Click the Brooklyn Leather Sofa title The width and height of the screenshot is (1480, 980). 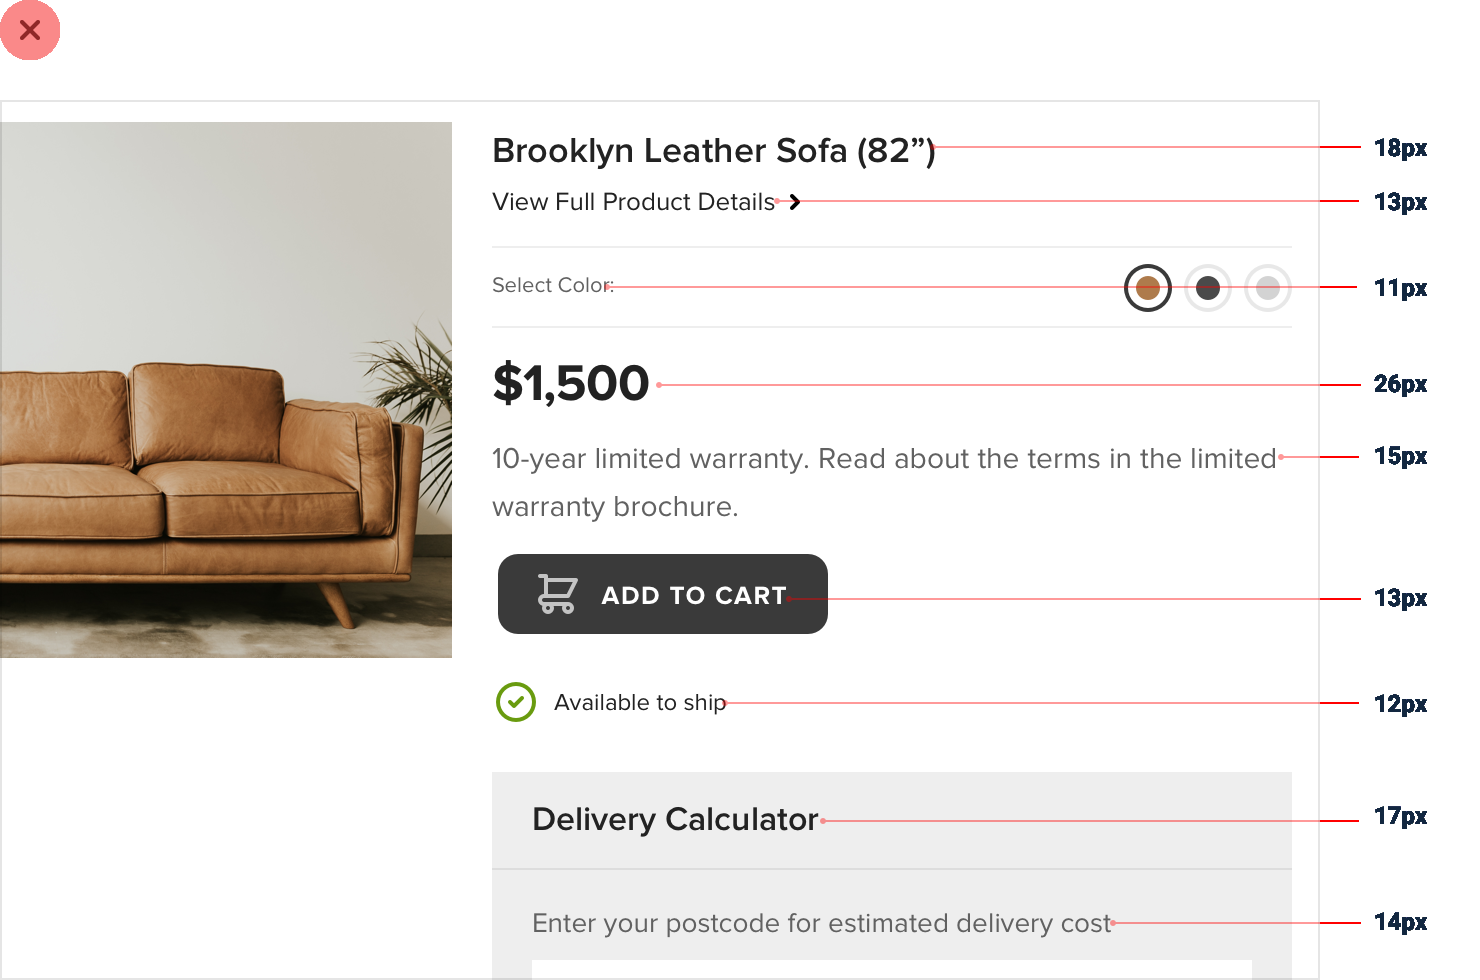coord(713,151)
